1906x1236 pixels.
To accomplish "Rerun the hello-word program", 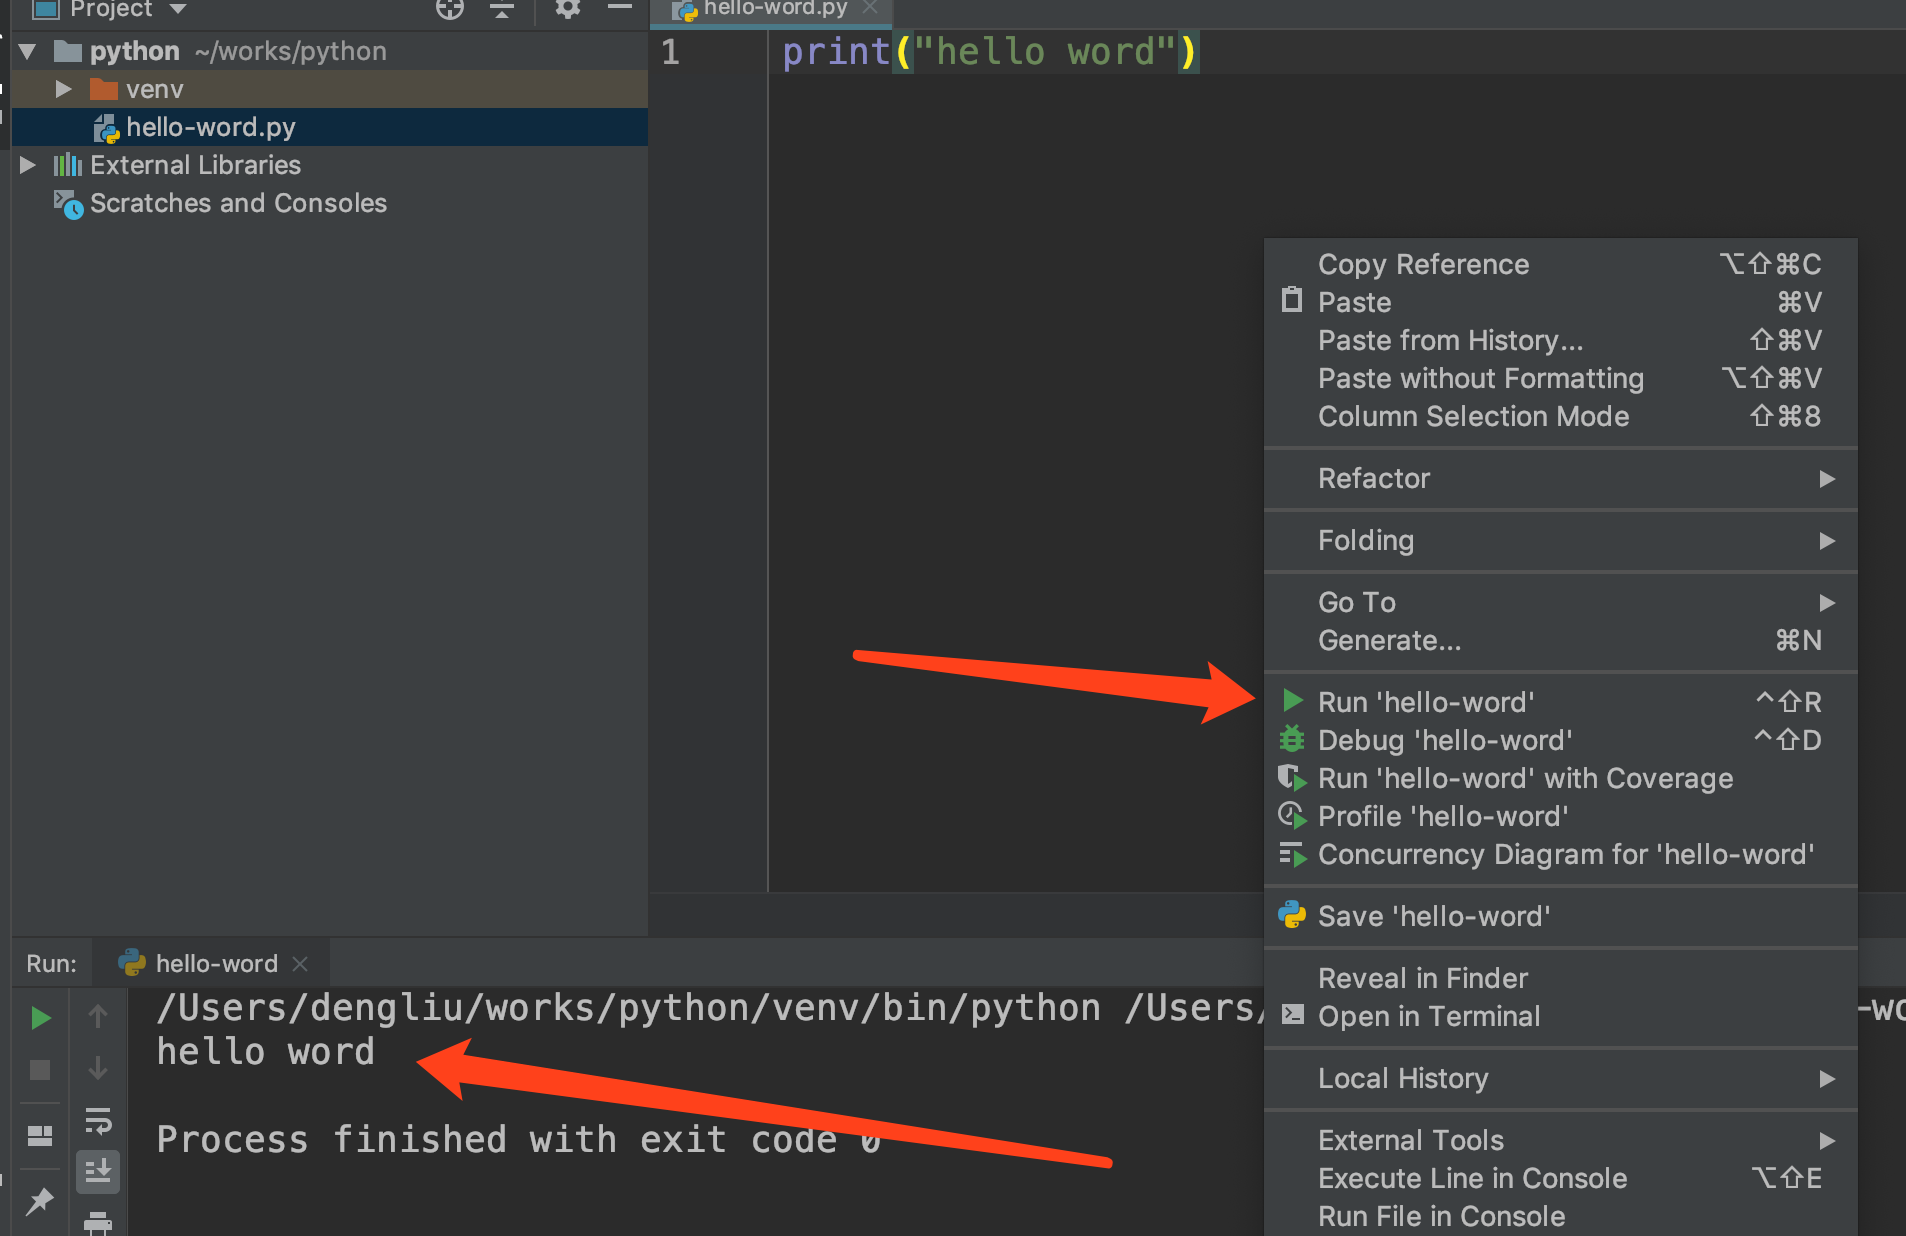I will click(39, 1017).
